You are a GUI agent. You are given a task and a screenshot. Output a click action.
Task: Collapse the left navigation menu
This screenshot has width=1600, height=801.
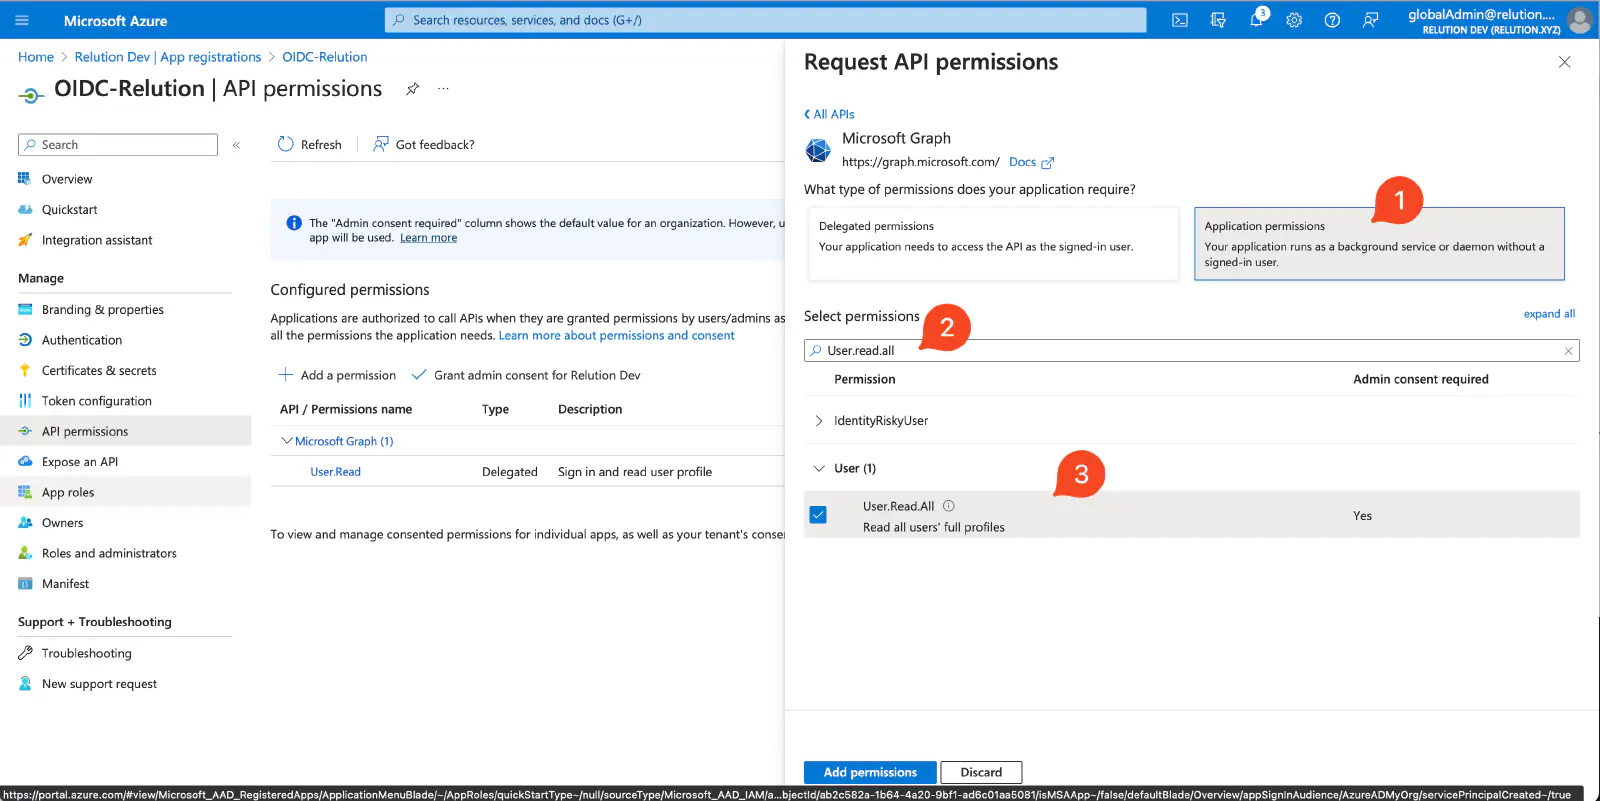click(x=237, y=145)
